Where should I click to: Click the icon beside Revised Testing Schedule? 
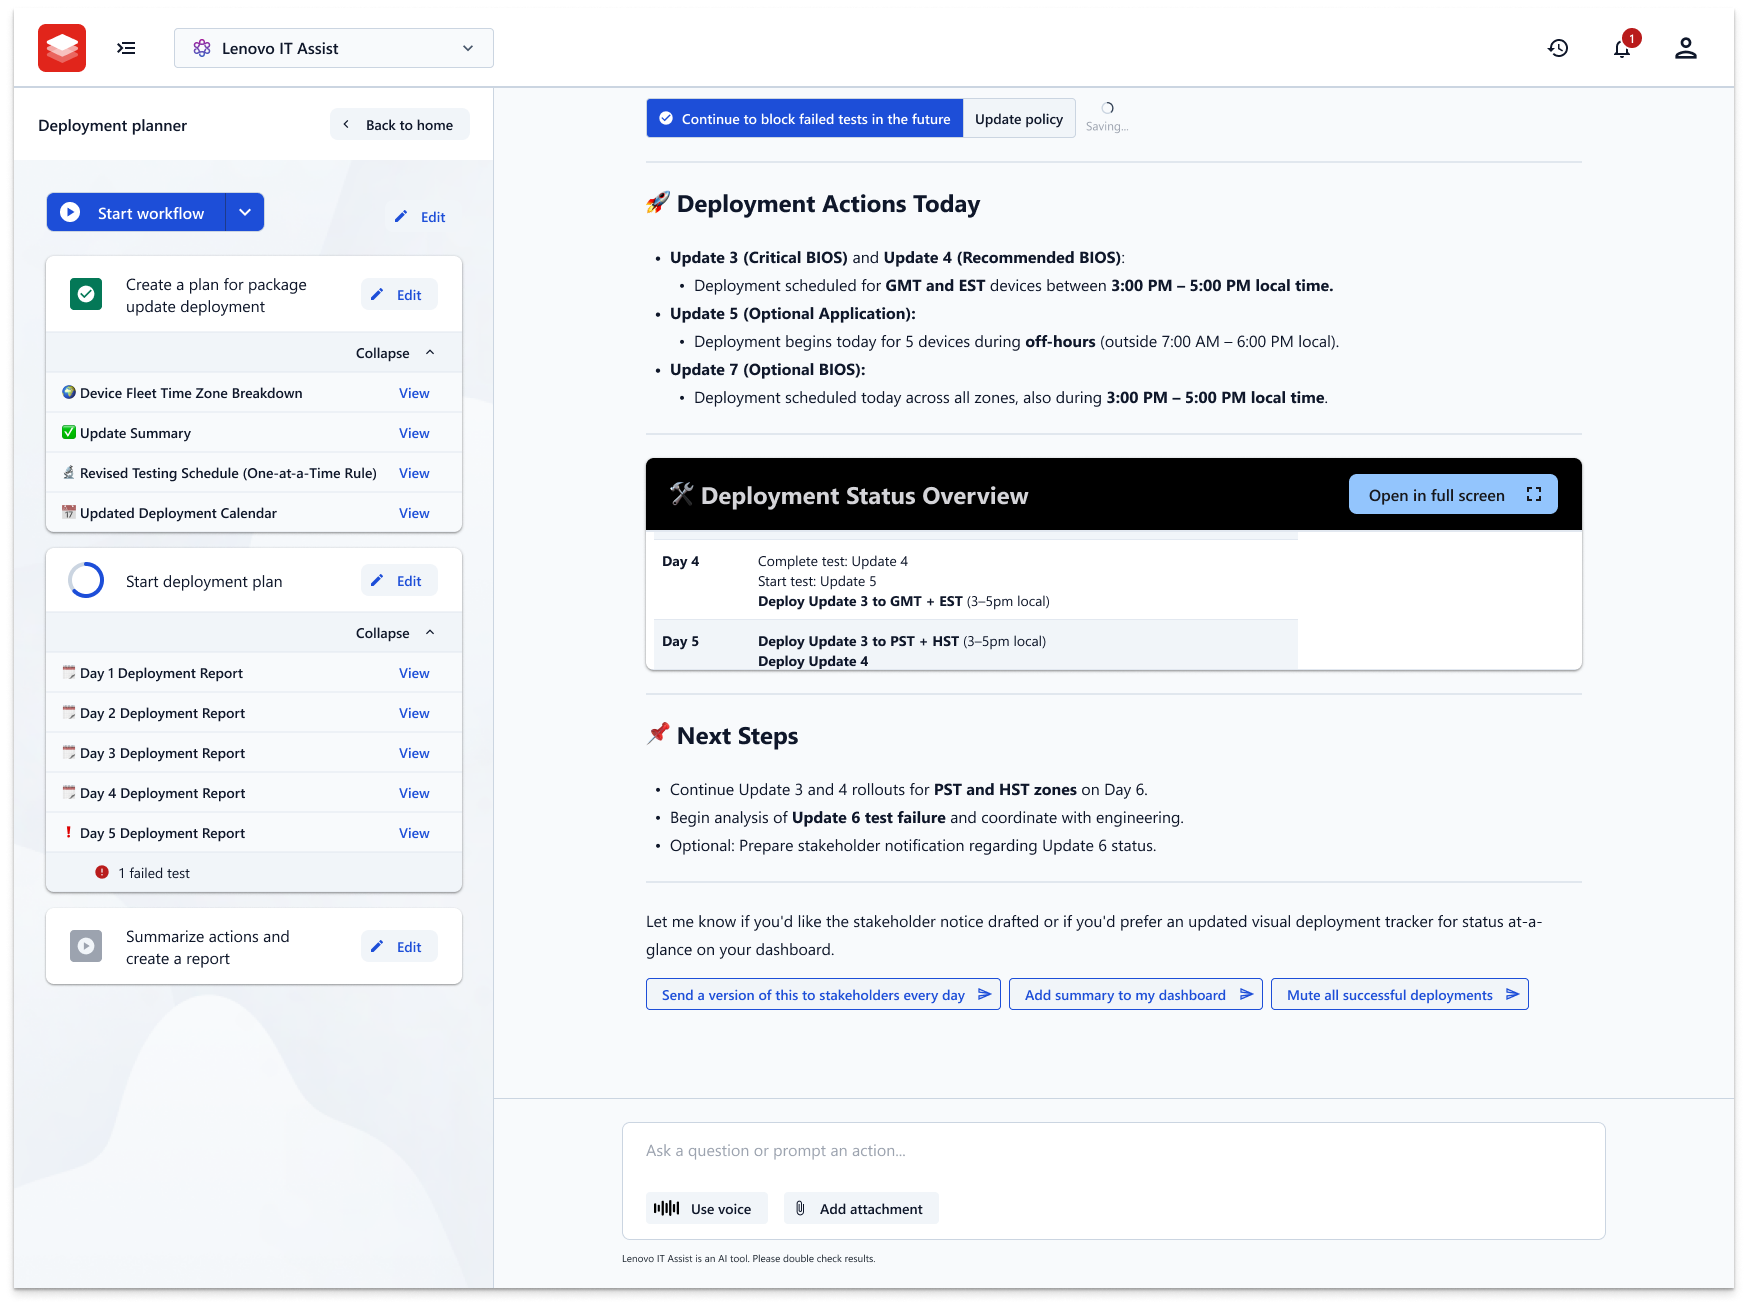click(69, 472)
